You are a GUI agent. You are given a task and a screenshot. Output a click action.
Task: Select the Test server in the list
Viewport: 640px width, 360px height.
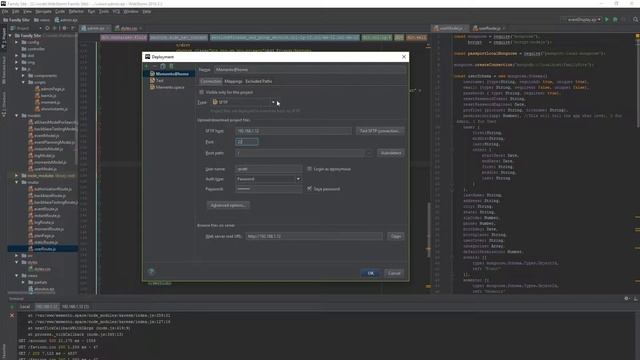(x=160, y=80)
